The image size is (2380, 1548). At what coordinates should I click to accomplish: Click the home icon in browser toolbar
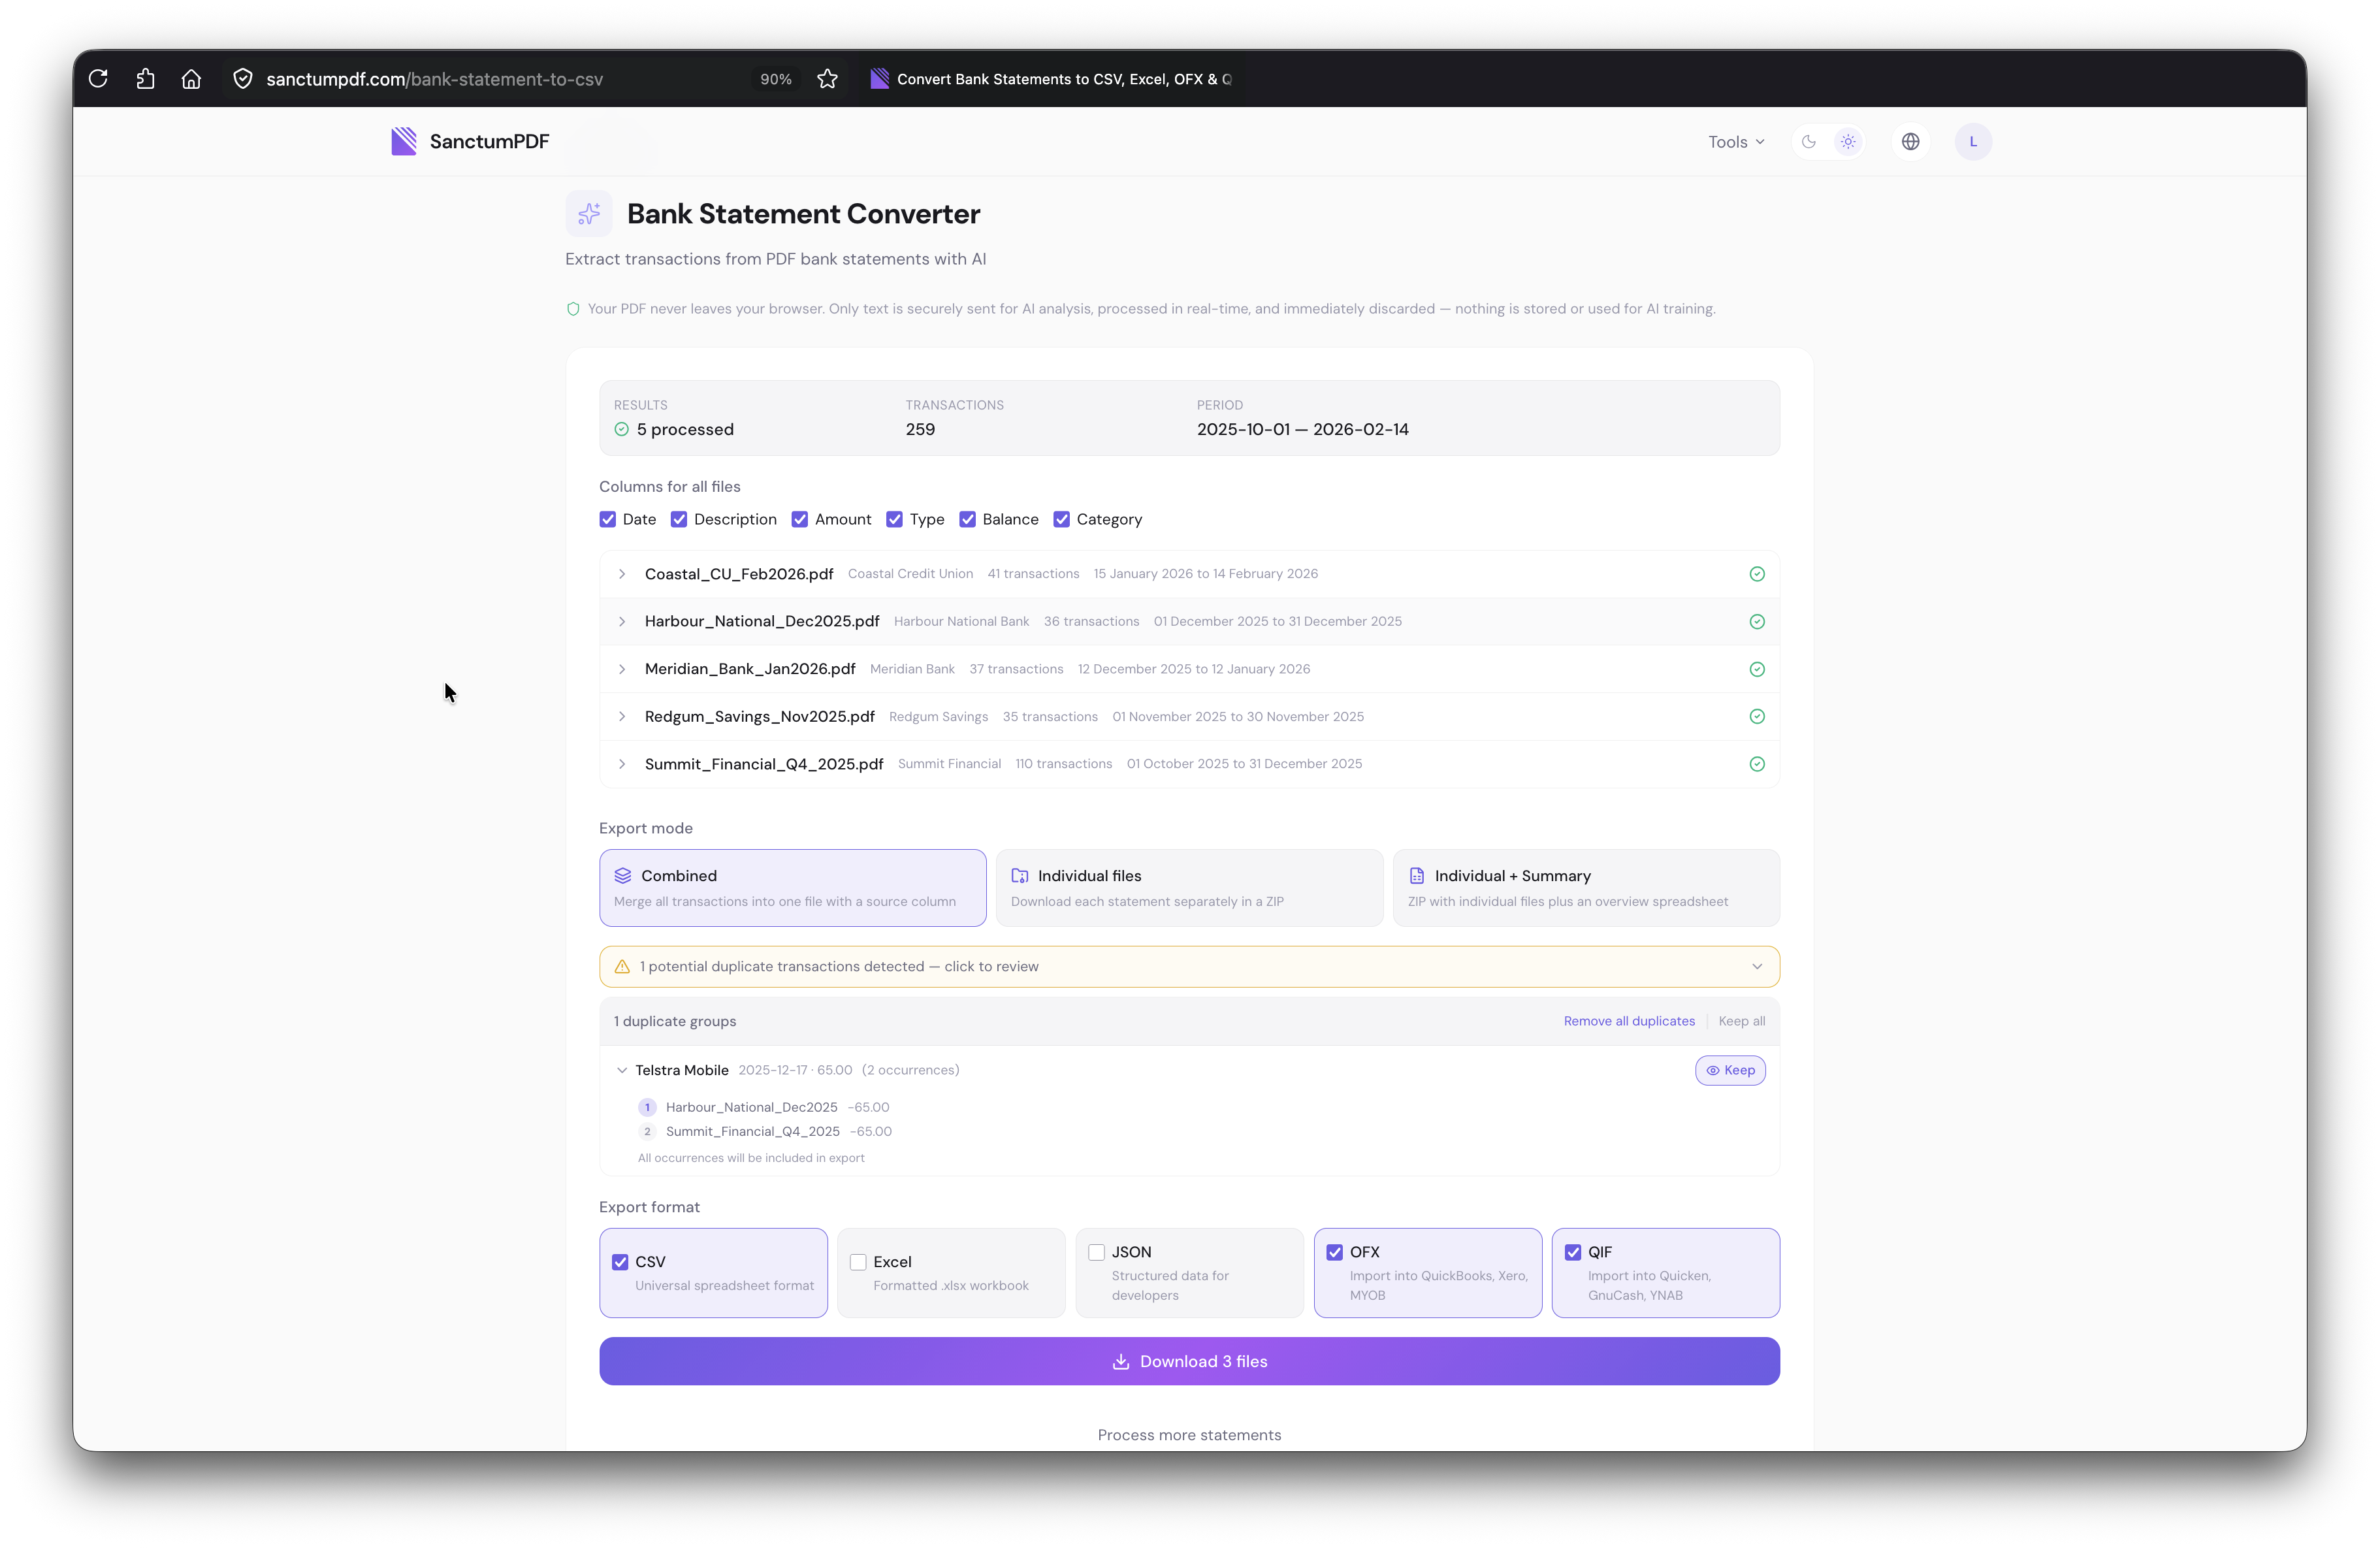pos(191,79)
